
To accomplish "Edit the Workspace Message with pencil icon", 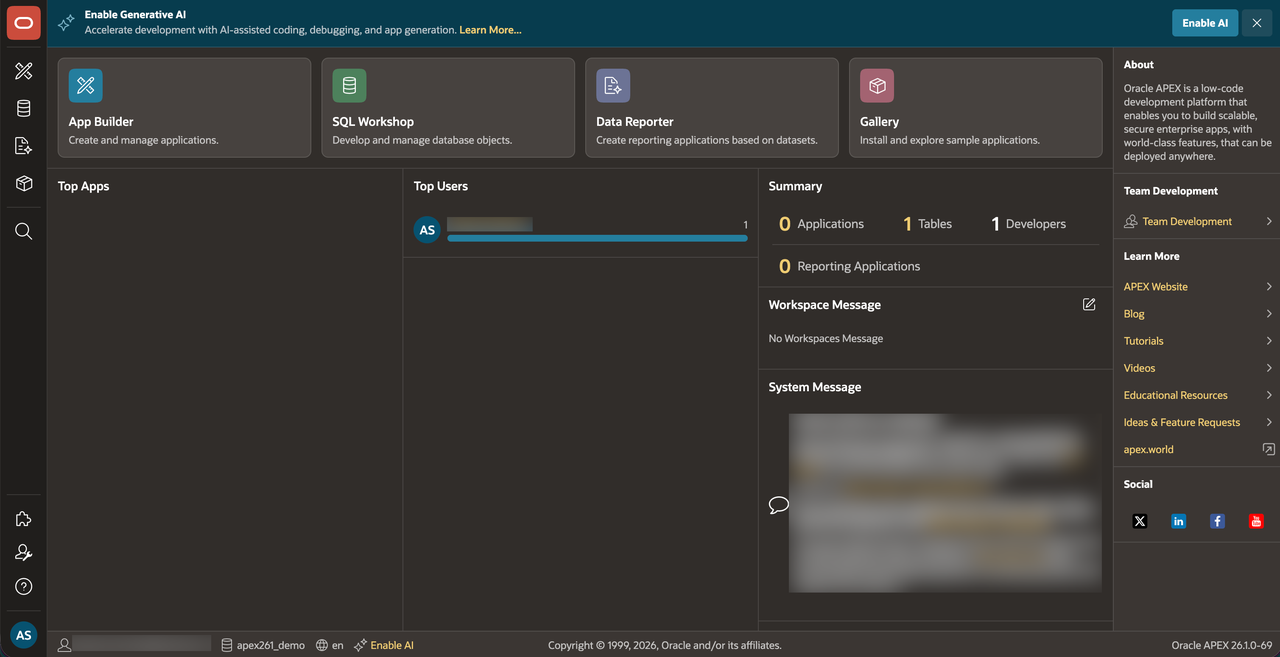I will [1089, 304].
